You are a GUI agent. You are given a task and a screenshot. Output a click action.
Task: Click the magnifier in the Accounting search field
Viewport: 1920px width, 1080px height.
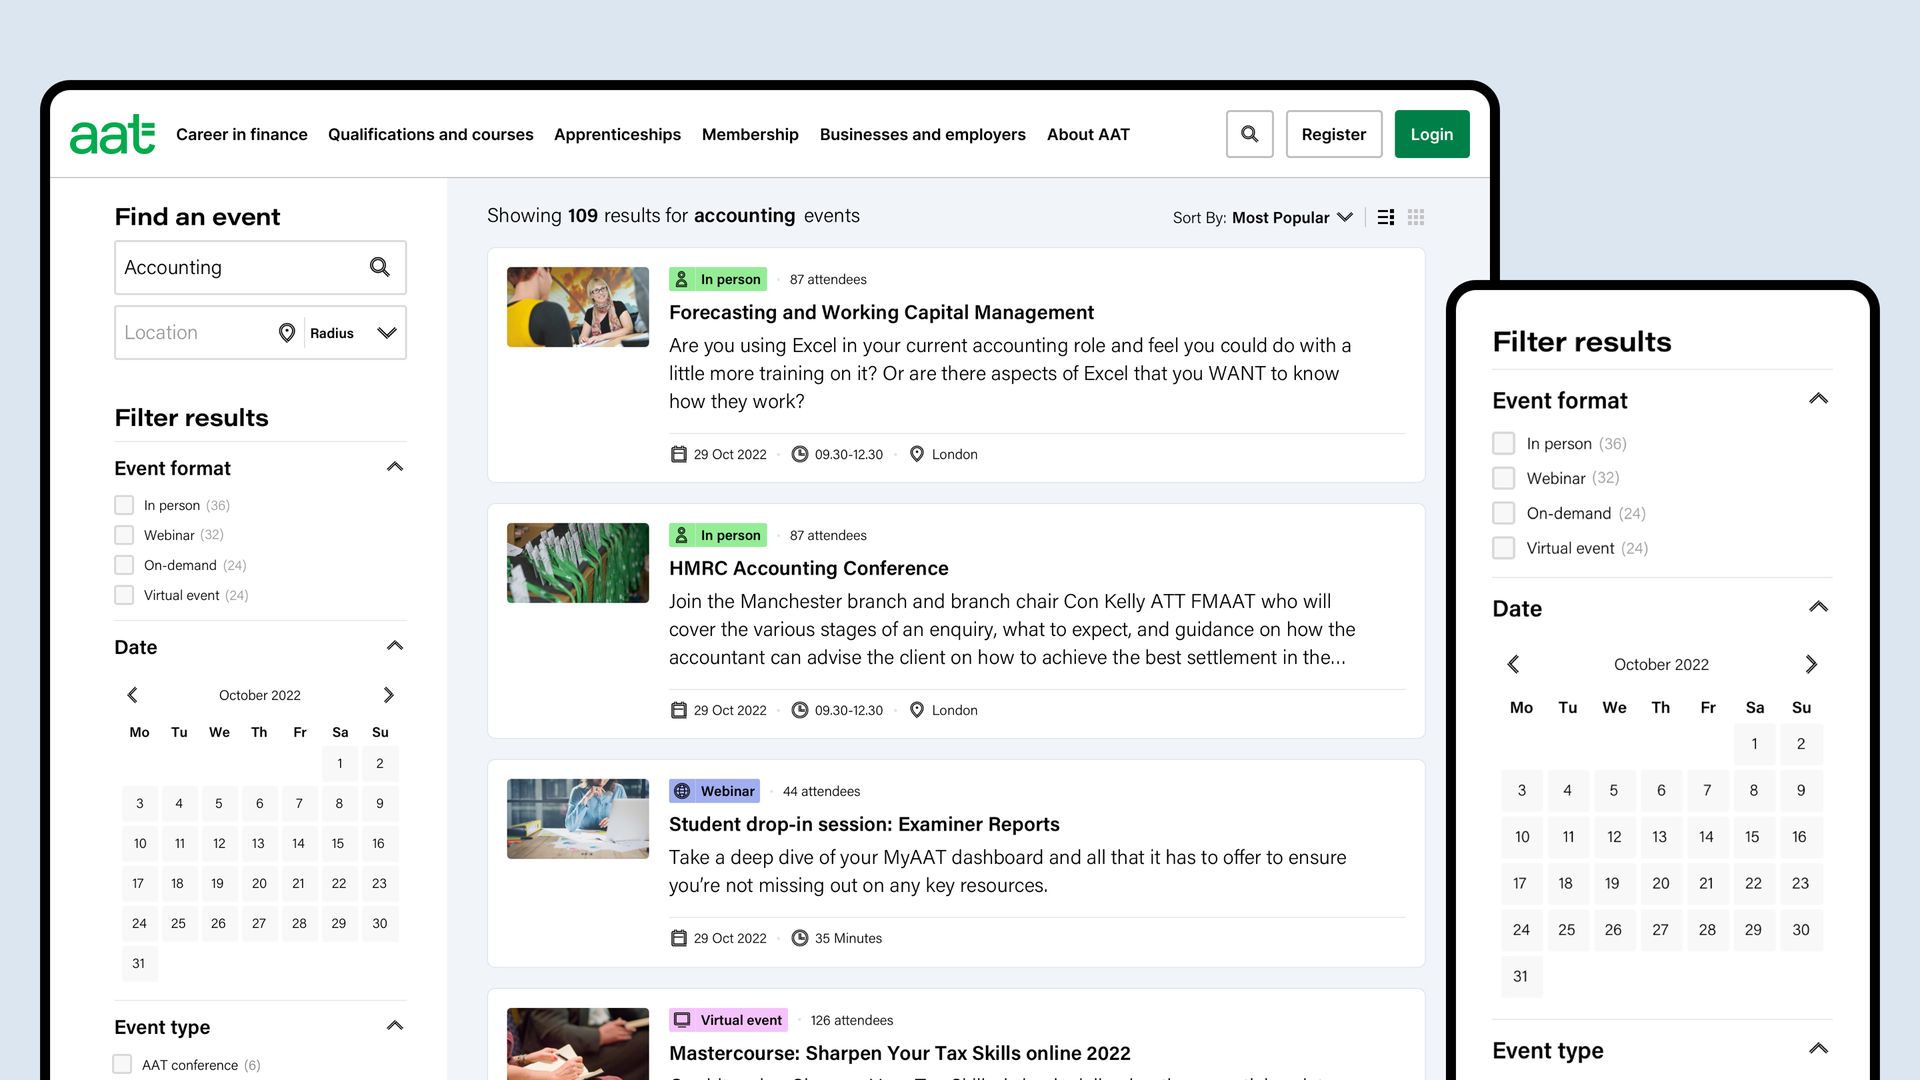(x=380, y=267)
